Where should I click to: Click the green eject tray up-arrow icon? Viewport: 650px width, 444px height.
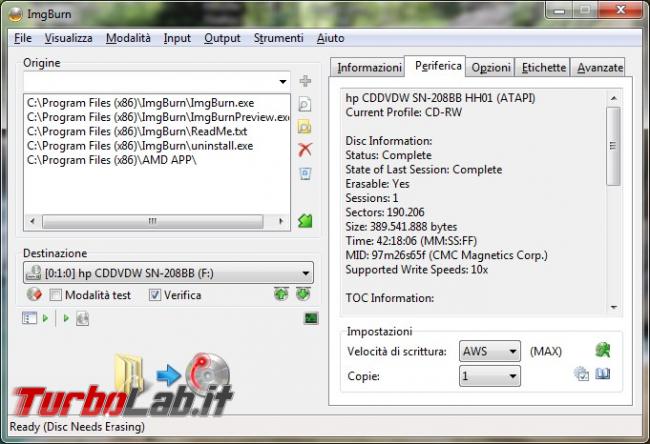click(x=281, y=294)
